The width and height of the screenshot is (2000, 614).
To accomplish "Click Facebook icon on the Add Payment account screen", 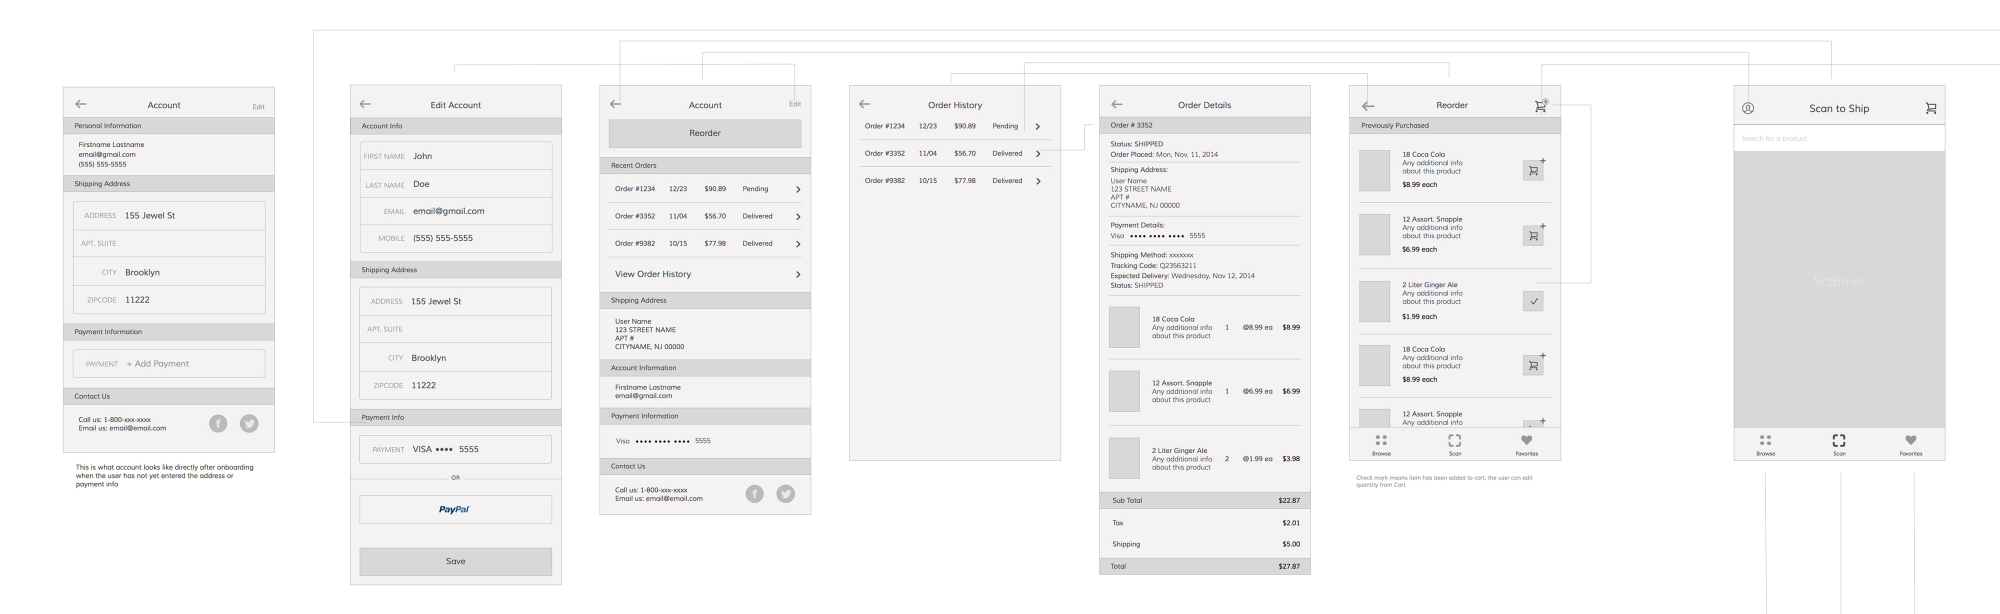I will click(x=218, y=423).
